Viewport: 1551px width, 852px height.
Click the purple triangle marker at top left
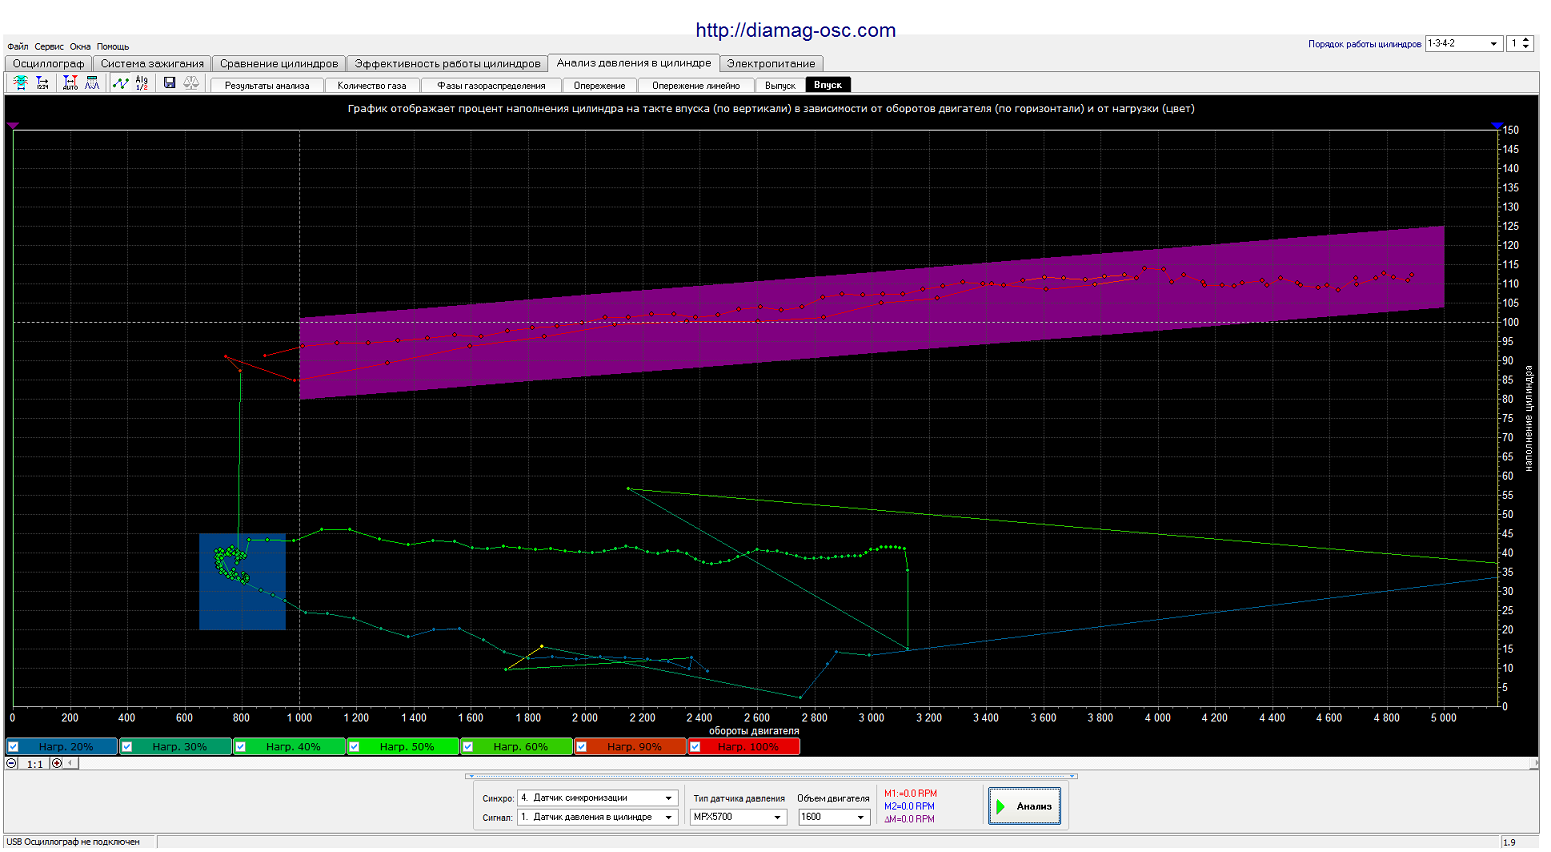(x=13, y=126)
